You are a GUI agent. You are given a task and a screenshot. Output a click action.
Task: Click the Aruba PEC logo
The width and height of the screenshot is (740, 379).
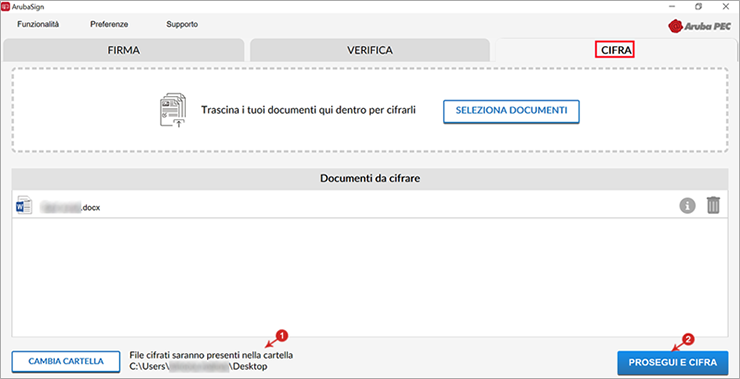(x=699, y=26)
